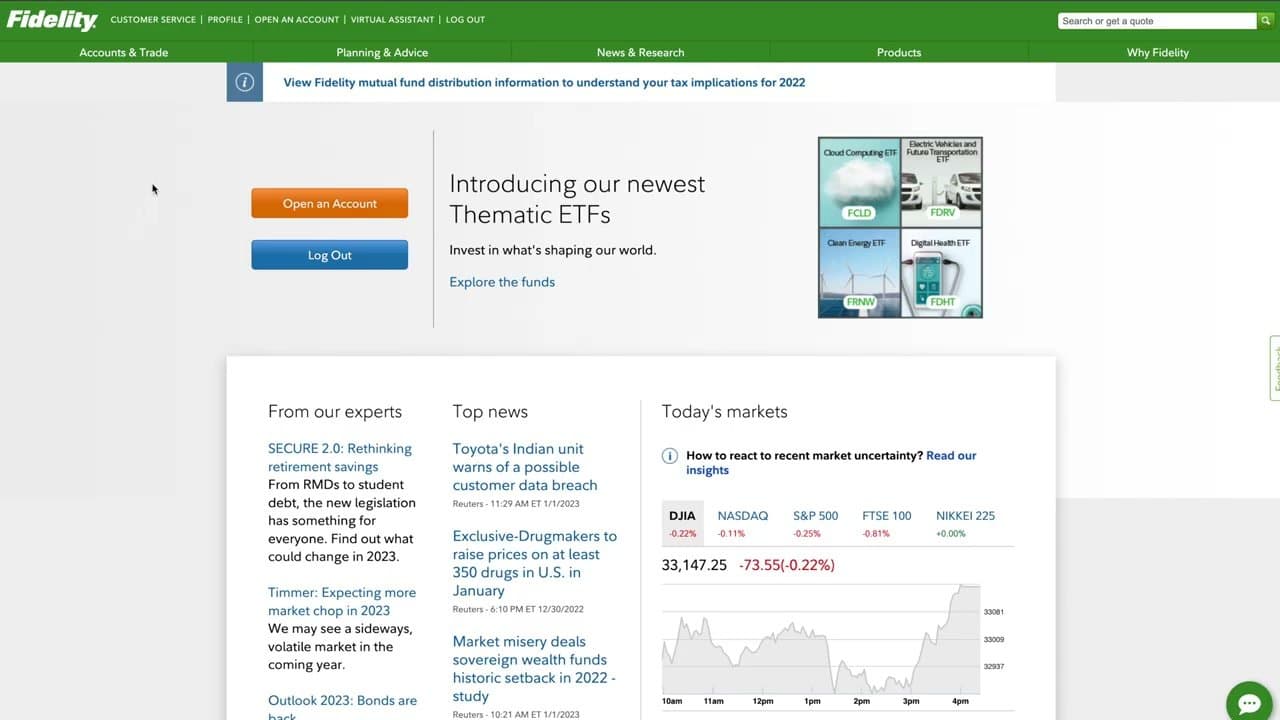
Task: Select the Digital Health ETF FDHT tile
Action: (x=940, y=272)
